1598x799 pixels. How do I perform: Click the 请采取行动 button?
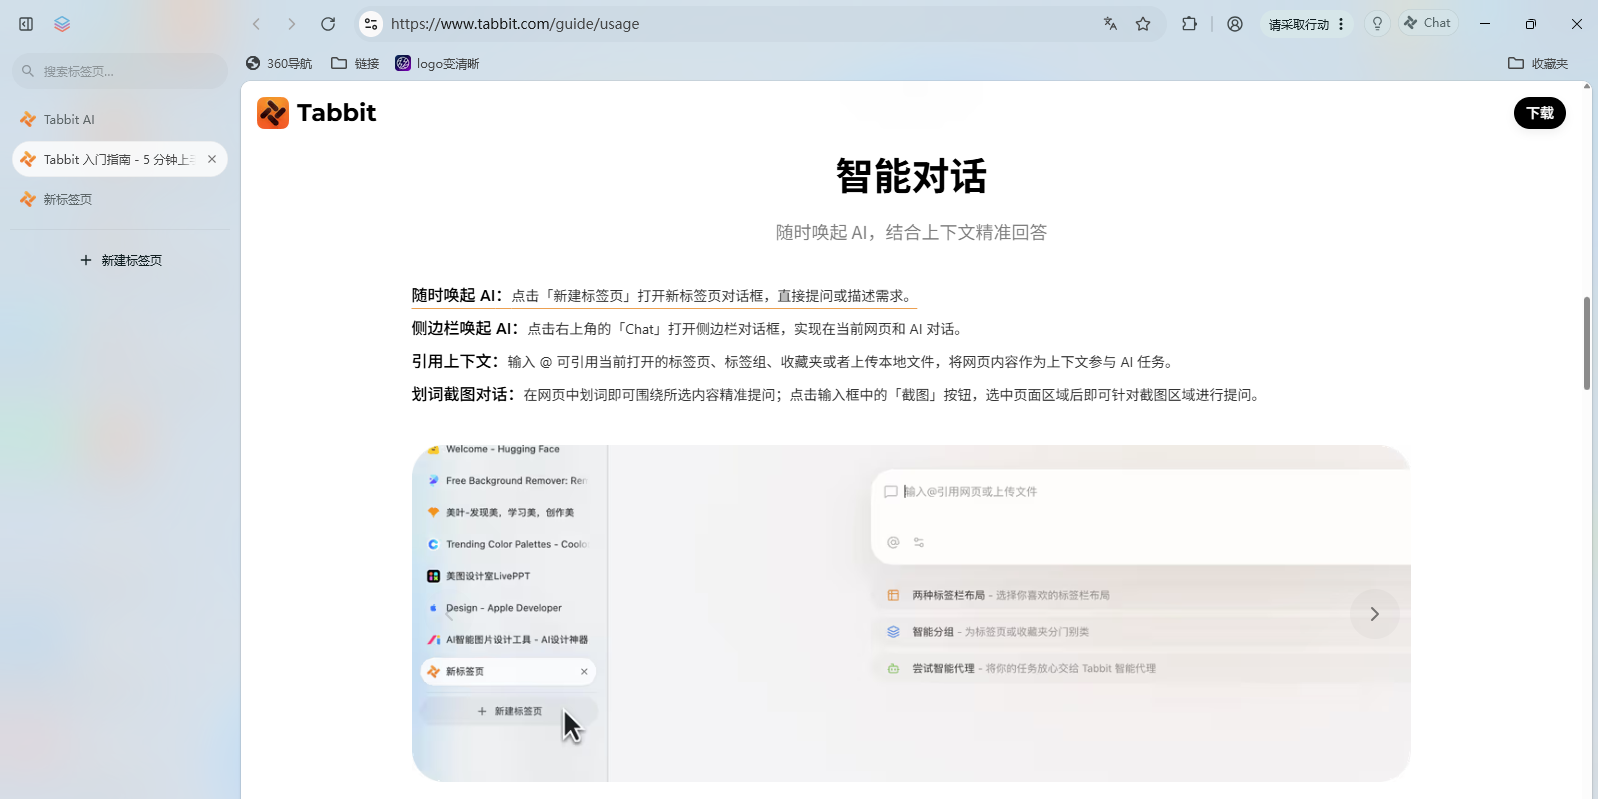pyautogui.click(x=1307, y=24)
